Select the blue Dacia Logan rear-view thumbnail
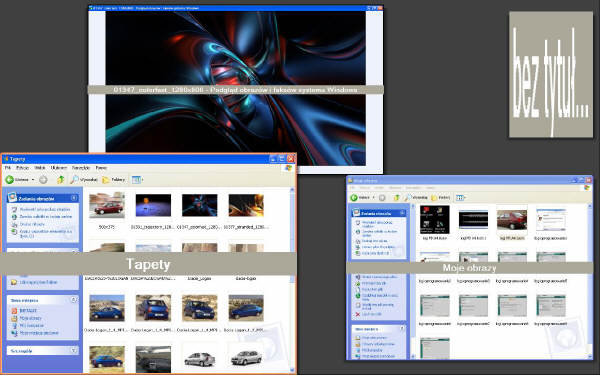This screenshot has width=600, height=375. tap(153, 308)
